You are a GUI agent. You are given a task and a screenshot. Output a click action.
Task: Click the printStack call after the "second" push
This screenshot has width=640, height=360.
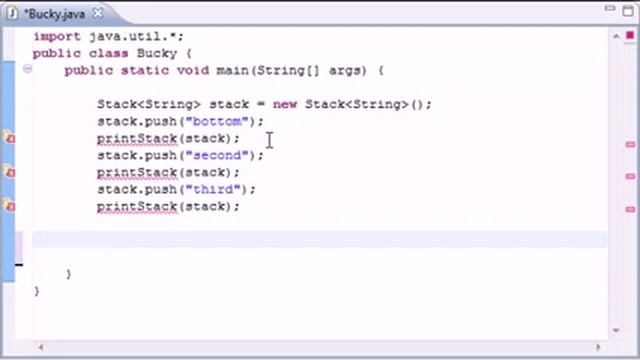[x=168, y=173]
